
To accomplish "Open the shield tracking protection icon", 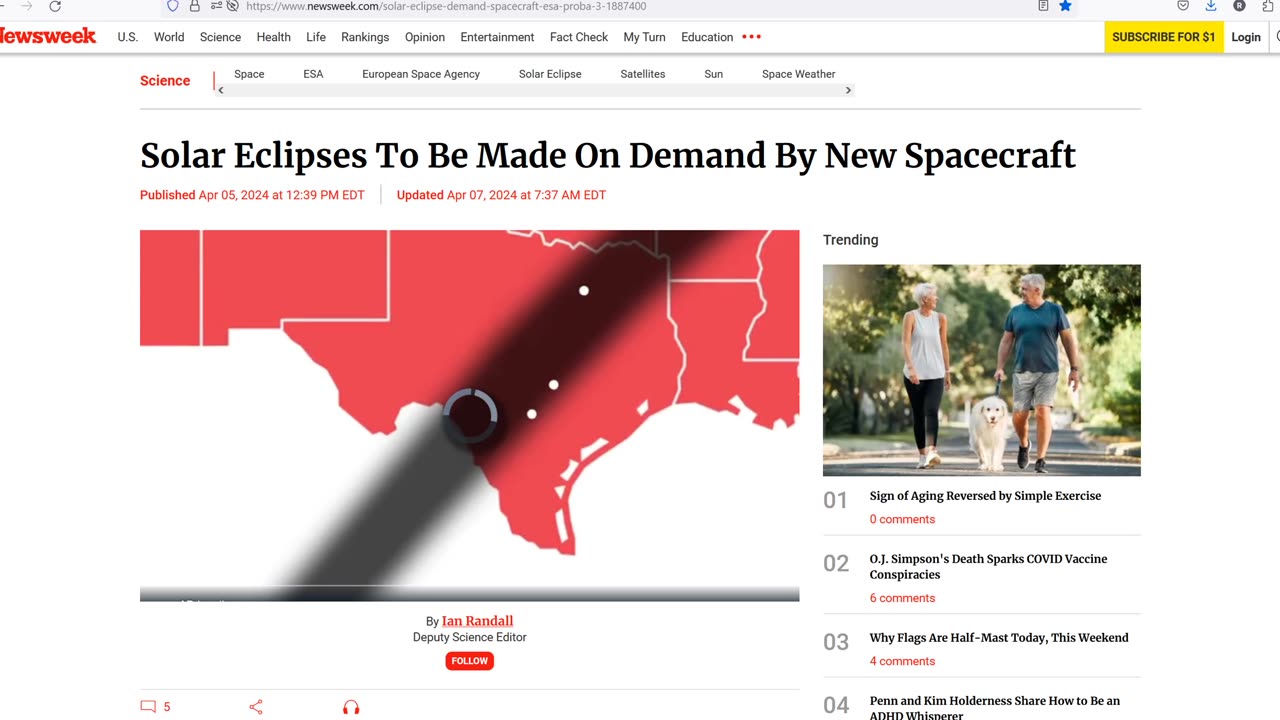I will pos(173,6).
